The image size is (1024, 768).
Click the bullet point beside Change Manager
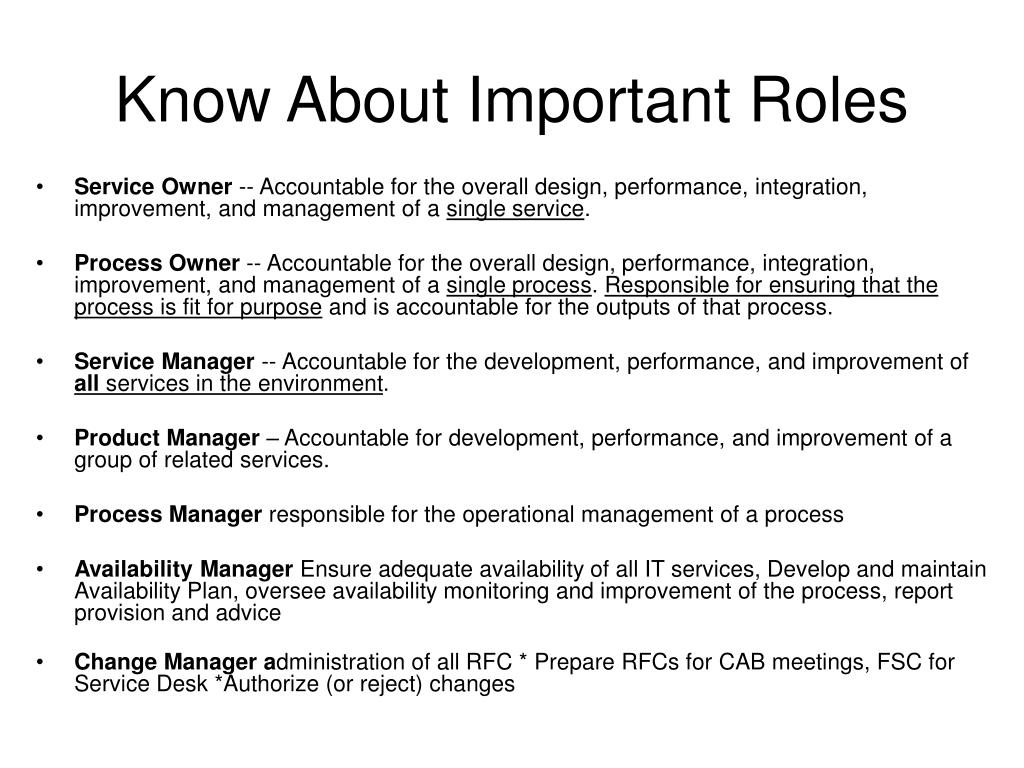(x=40, y=662)
